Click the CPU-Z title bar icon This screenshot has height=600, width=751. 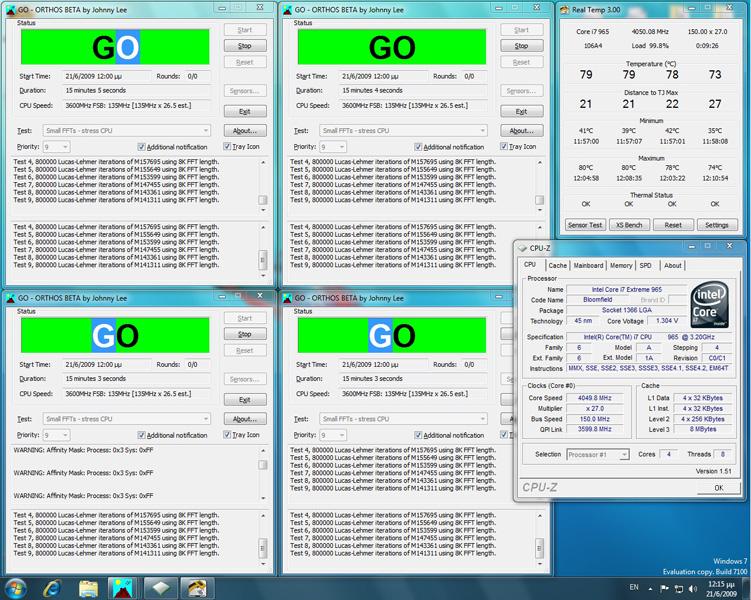(x=523, y=248)
